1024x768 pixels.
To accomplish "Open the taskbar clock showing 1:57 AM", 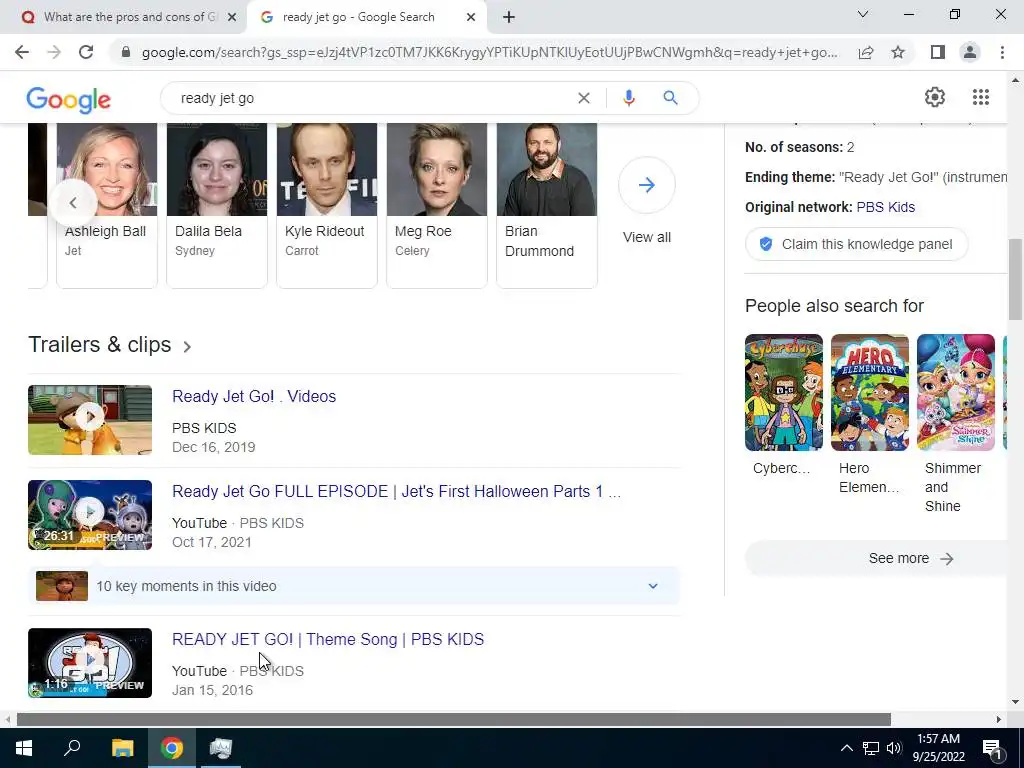I will tap(938, 748).
